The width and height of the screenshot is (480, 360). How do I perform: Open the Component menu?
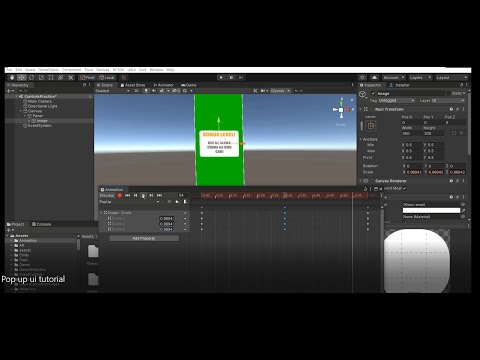pos(71,70)
